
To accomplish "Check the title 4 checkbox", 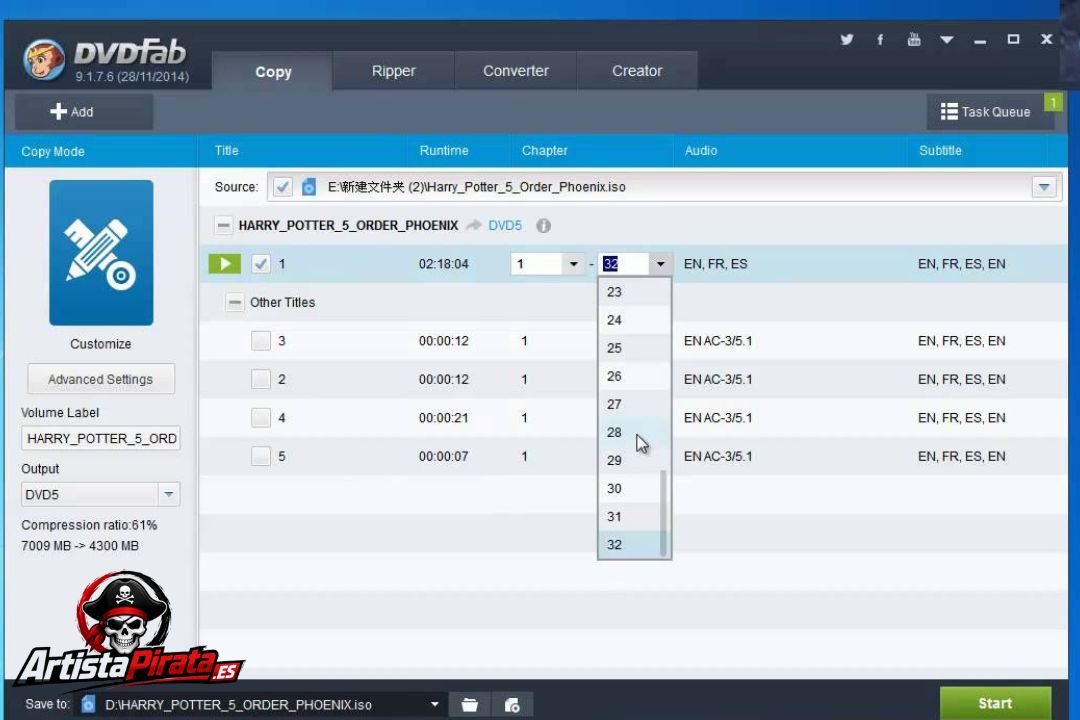I will tap(260, 418).
